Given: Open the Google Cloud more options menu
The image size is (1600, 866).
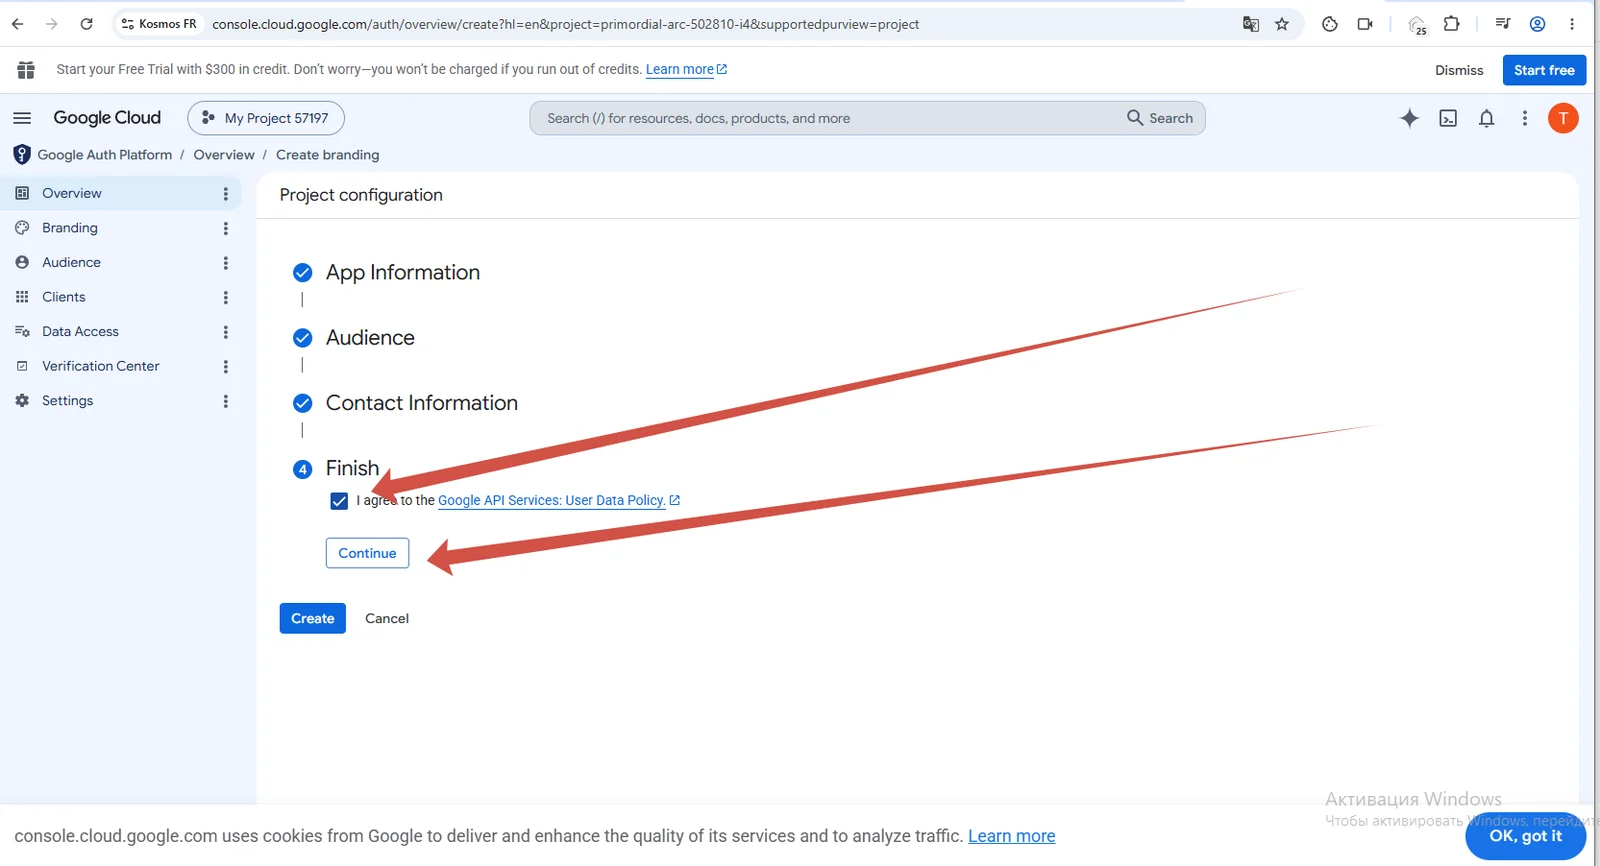Looking at the screenshot, I should pyautogui.click(x=1525, y=118).
